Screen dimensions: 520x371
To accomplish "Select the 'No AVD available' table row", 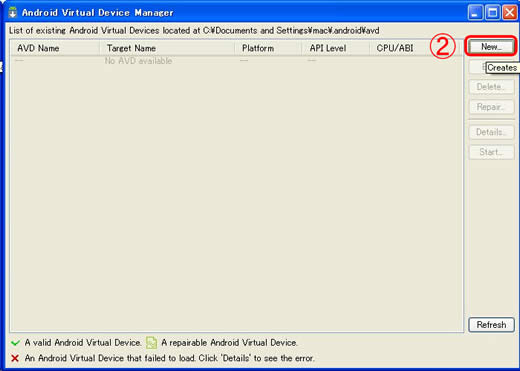I will (x=236, y=61).
